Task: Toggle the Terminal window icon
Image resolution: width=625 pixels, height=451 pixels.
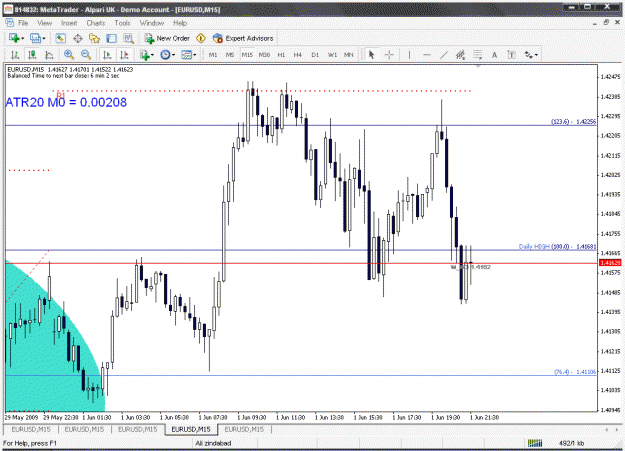Action: [111, 38]
